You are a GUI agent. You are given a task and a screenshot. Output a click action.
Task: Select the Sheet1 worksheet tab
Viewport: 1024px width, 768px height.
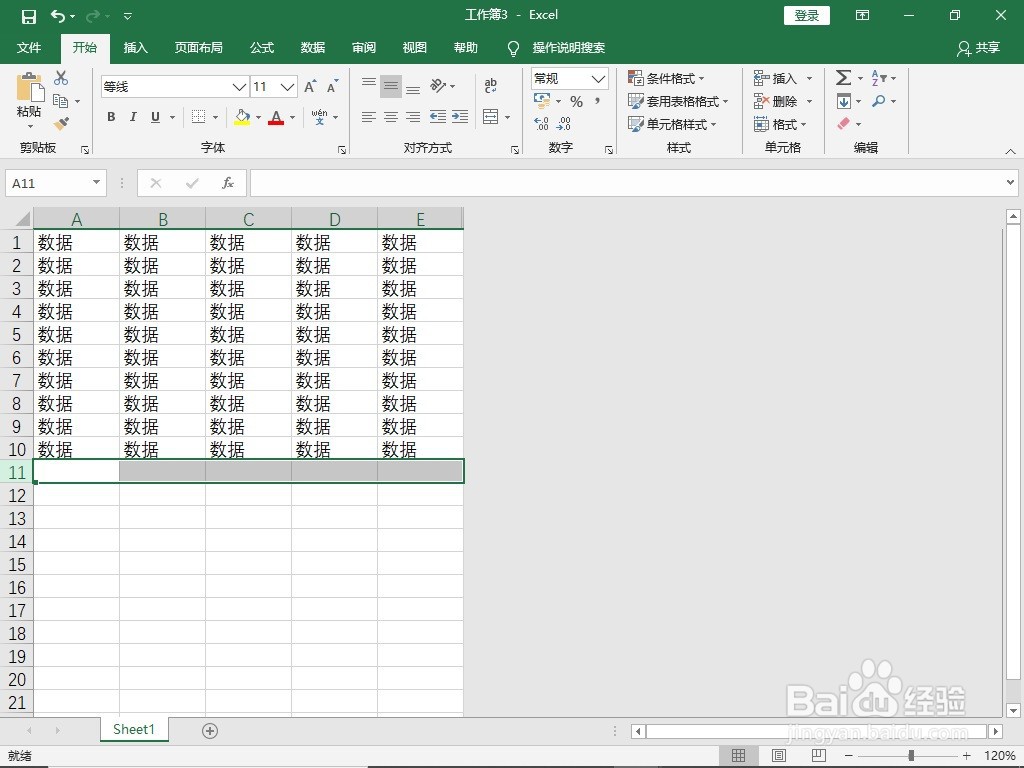coord(134,729)
